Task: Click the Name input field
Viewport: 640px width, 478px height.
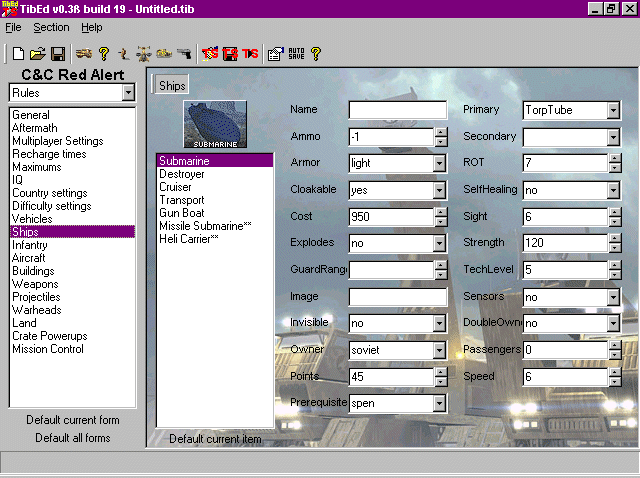Action: click(x=398, y=110)
